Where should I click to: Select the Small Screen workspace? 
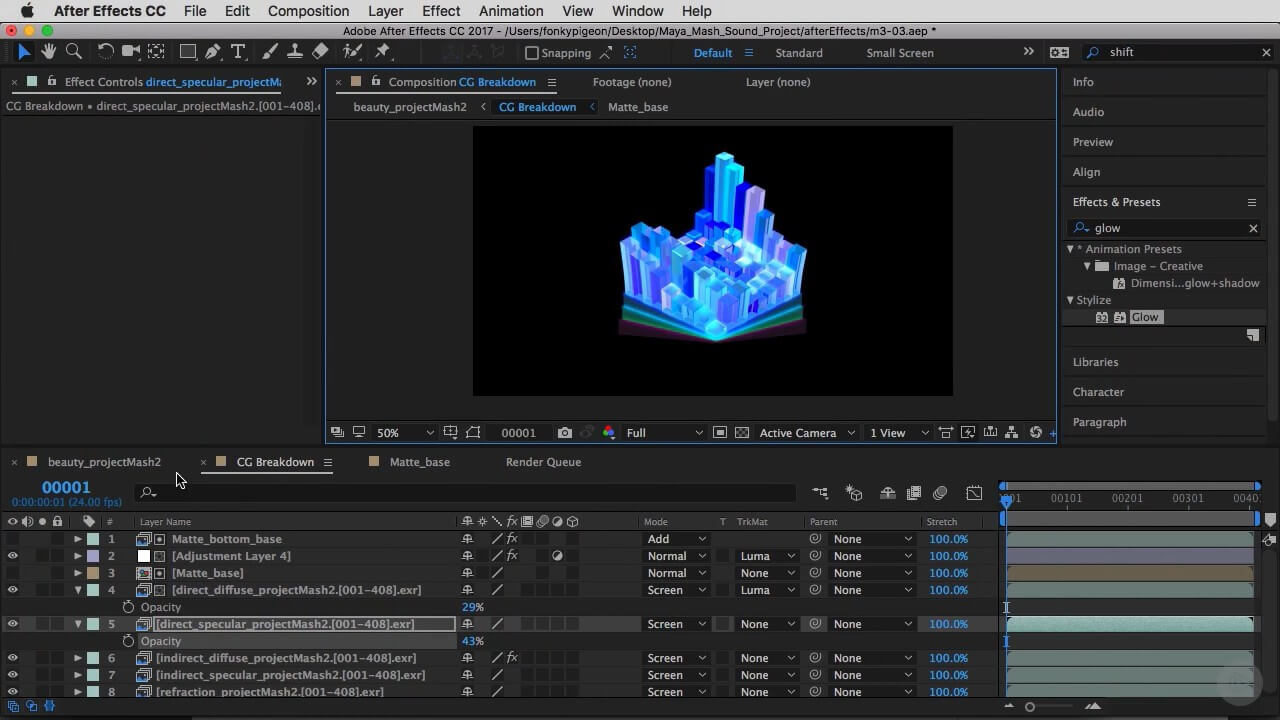(900, 53)
